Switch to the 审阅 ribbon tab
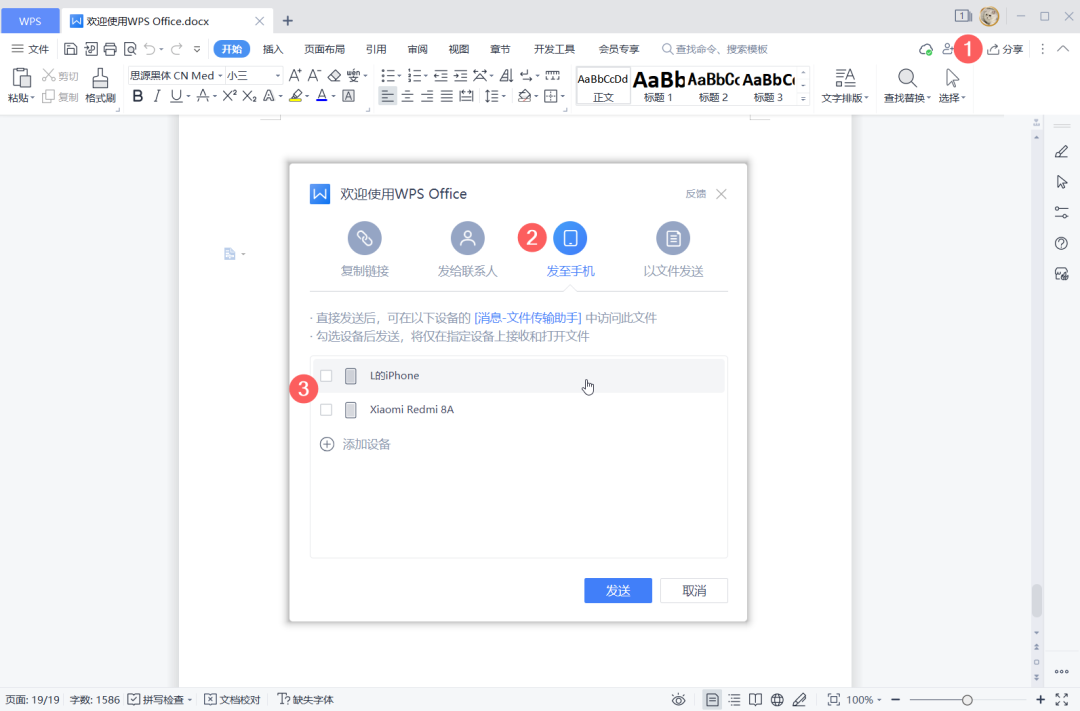1080x711 pixels. [417, 49]
